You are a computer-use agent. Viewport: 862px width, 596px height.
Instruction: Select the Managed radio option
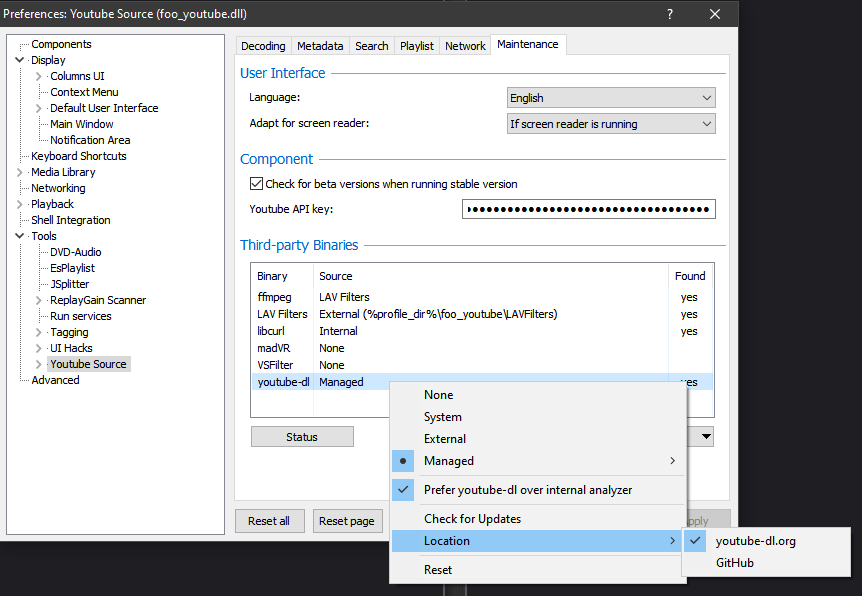(448, 461)
